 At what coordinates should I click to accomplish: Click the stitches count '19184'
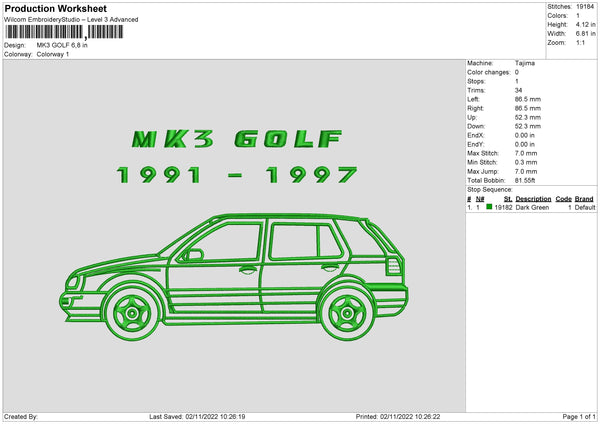[x=585, y=7]
